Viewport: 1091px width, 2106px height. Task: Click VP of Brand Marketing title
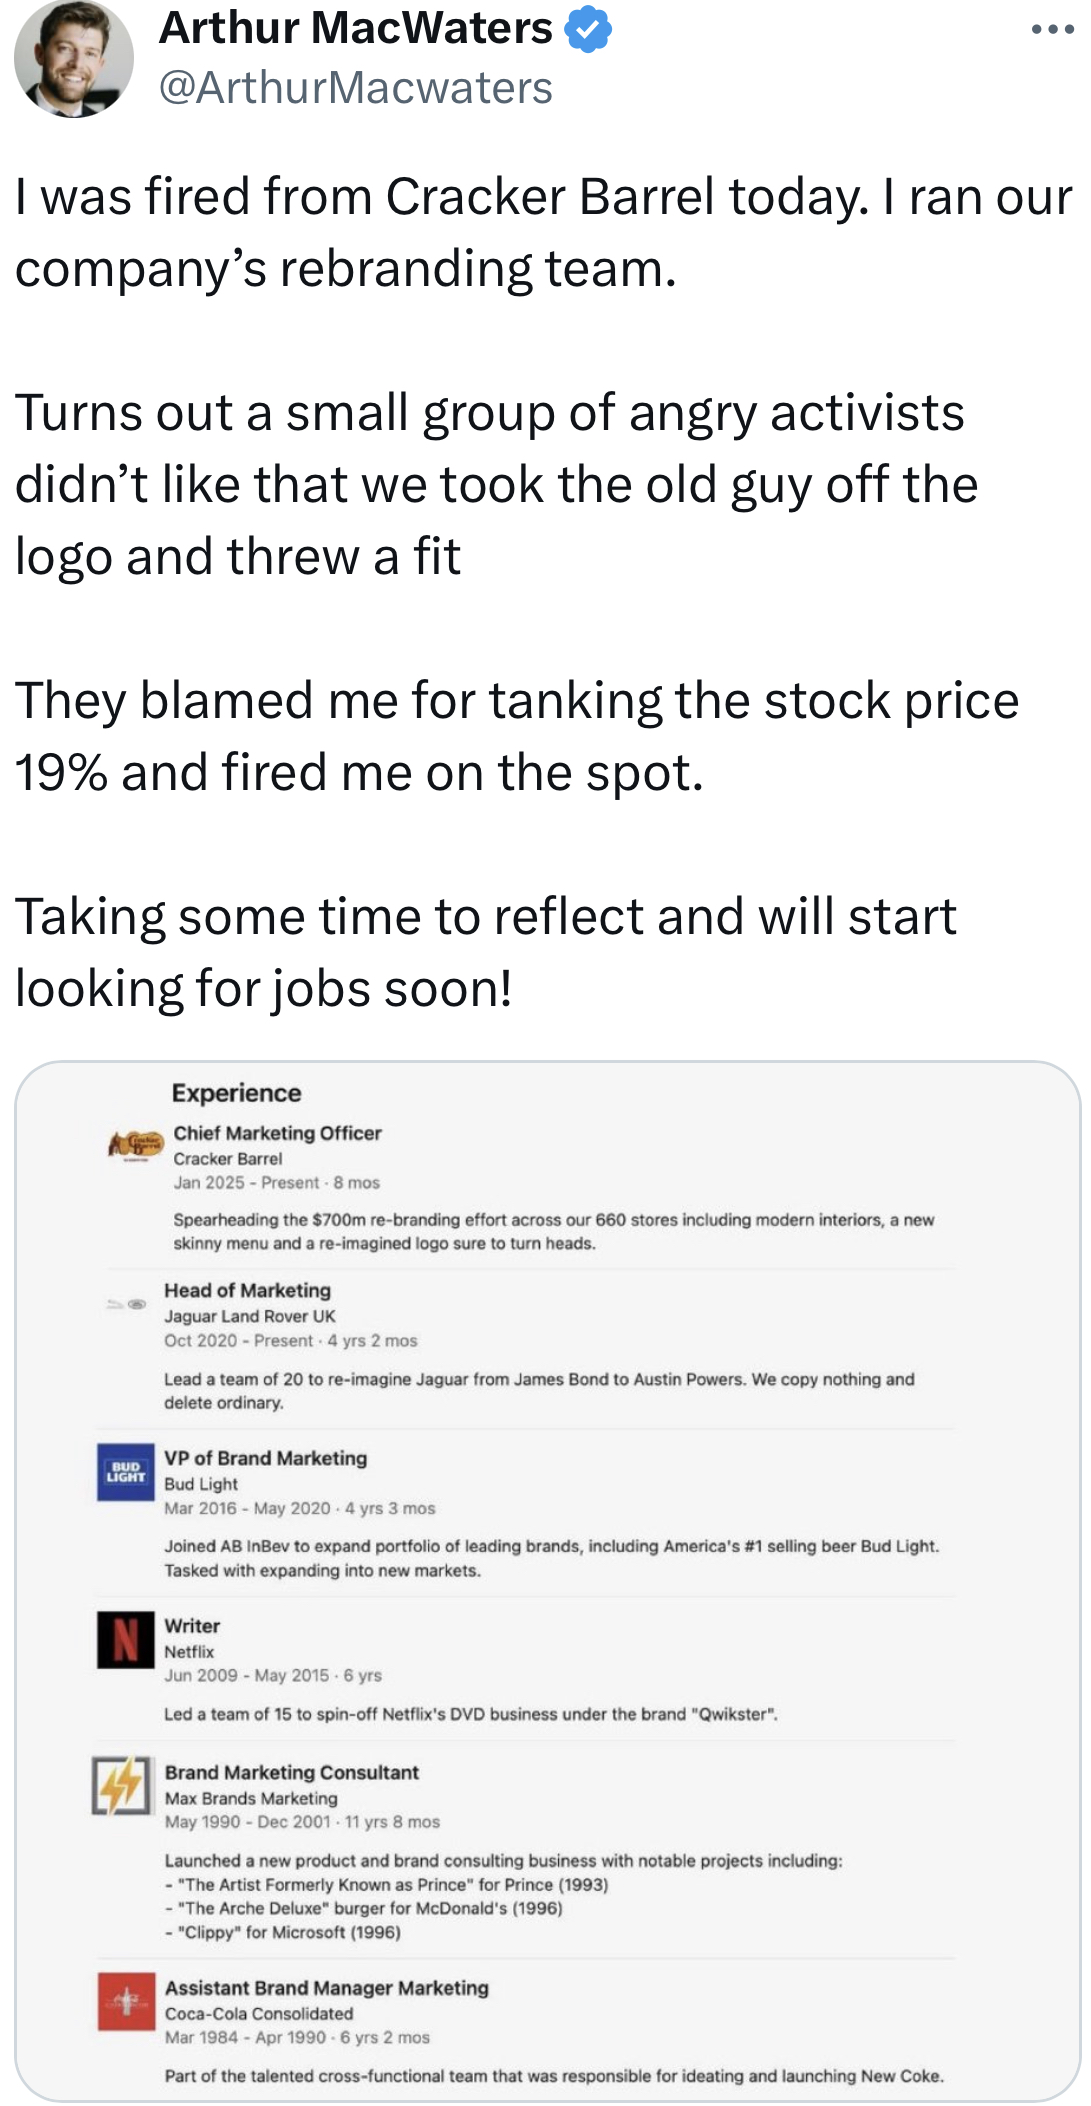[265, 1458]
